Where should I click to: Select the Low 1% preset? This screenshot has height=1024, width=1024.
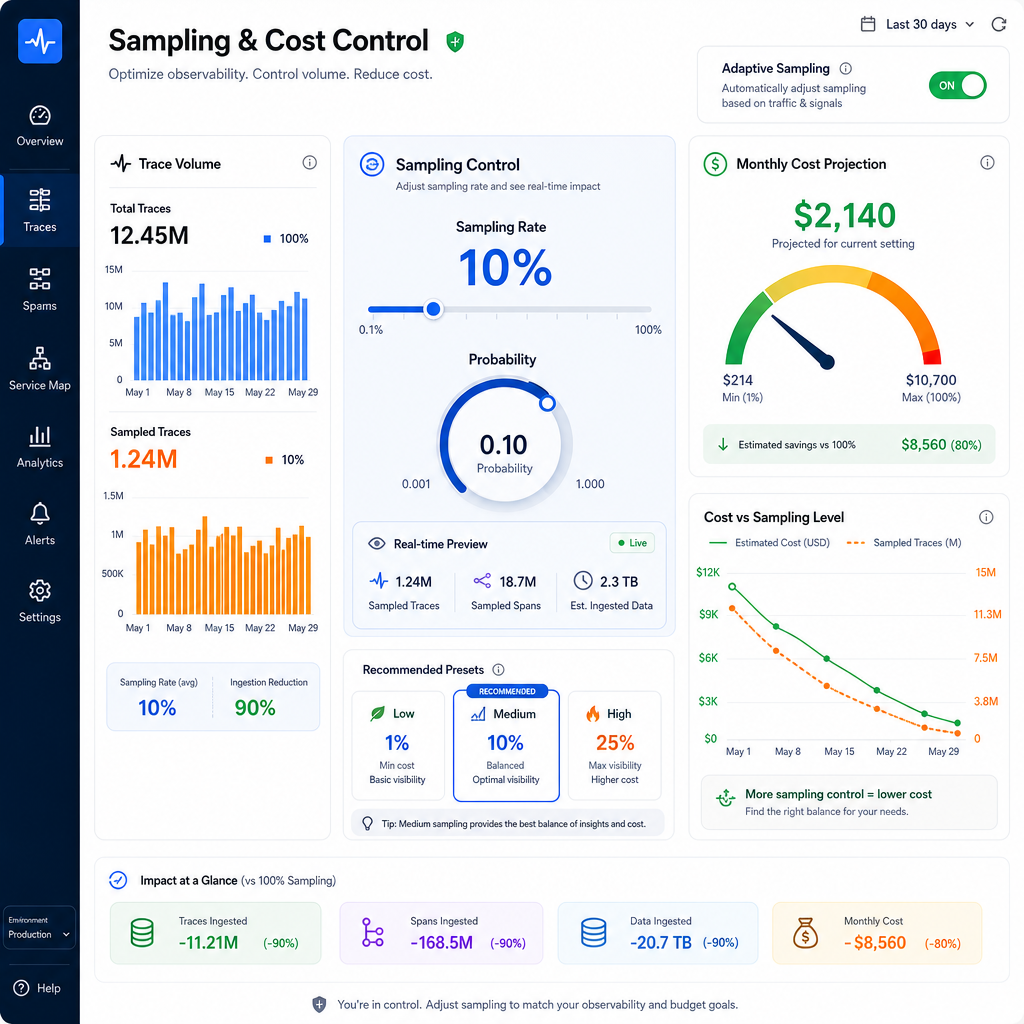point(398,746)
